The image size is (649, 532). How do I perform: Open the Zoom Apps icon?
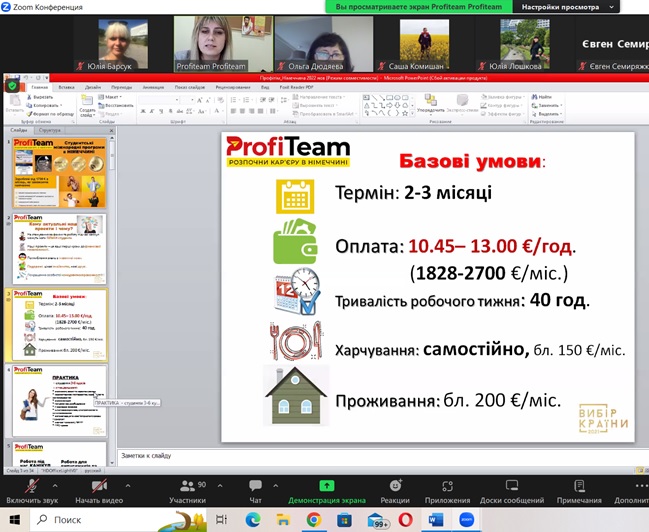pos(447,486)
